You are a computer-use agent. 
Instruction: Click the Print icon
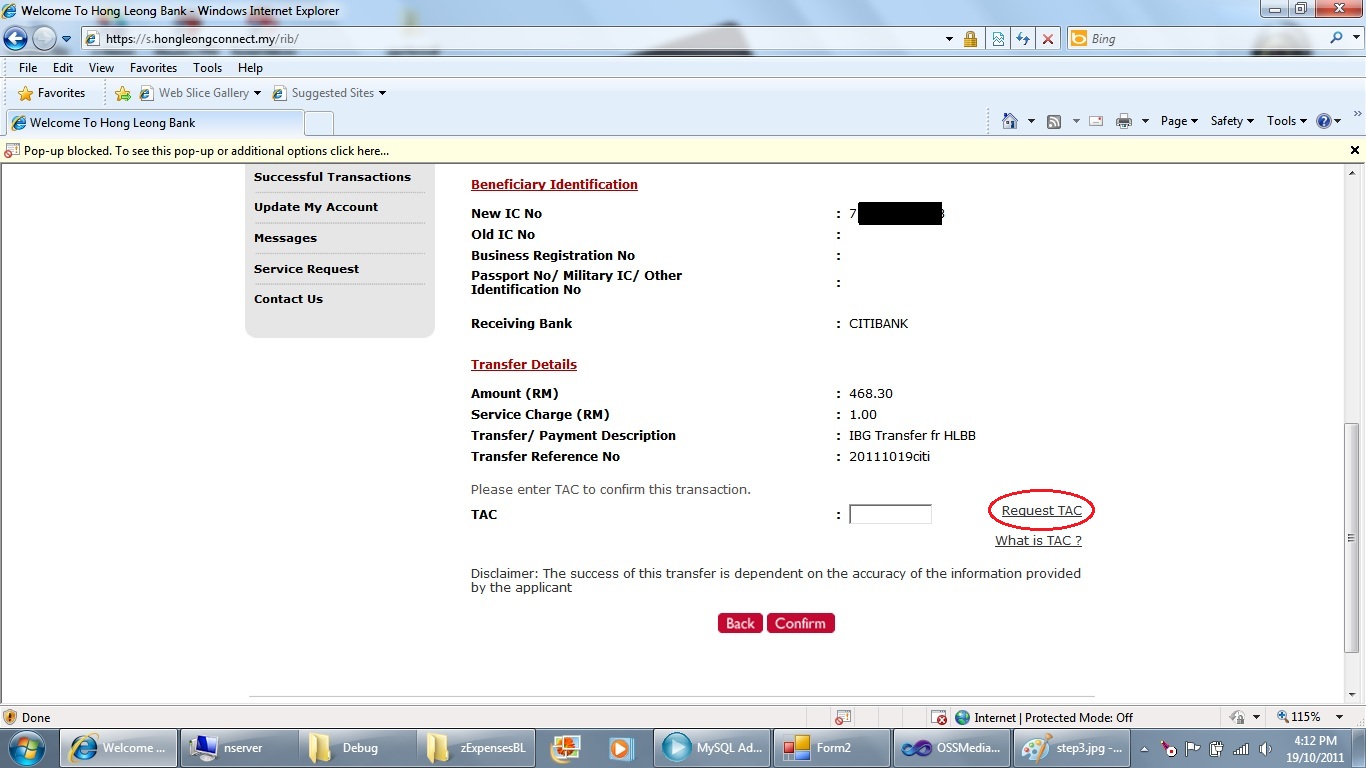coord(1124,121)
